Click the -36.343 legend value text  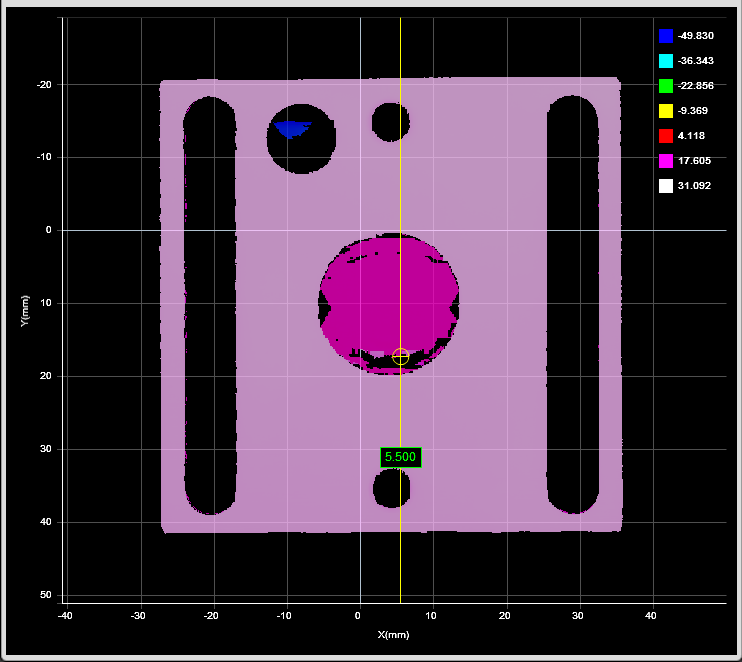tap(695, 61)
